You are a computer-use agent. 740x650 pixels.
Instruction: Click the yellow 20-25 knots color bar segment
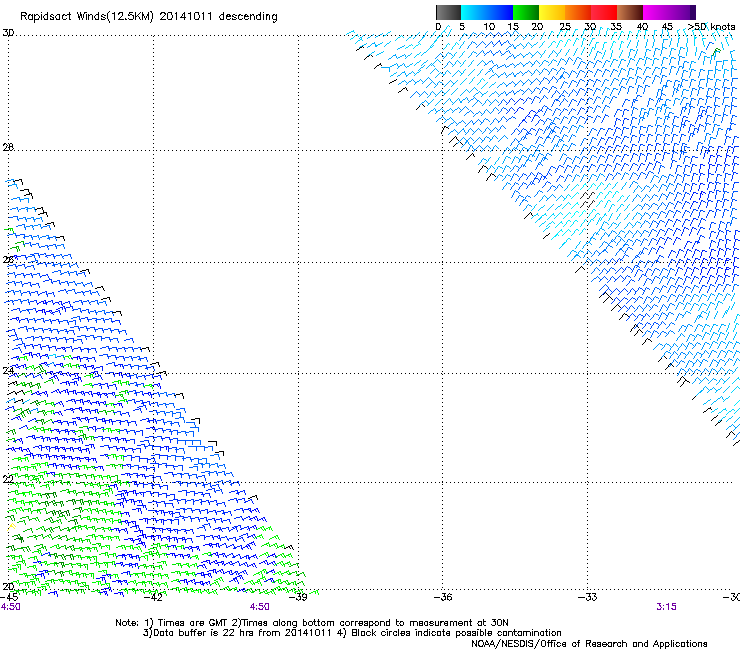[x=552, y=12]
